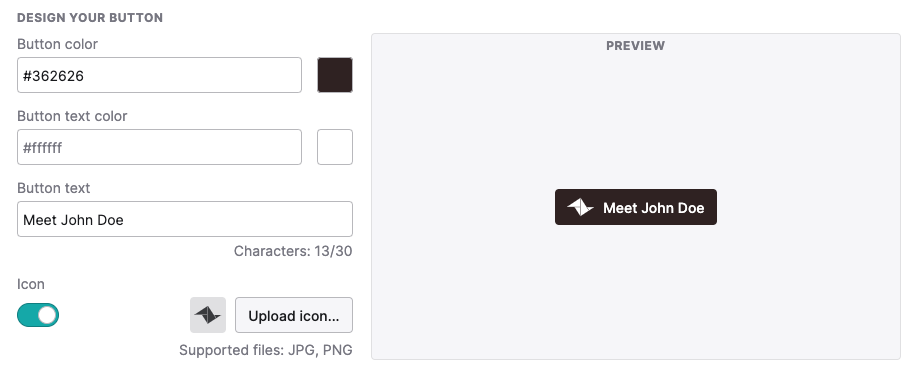Focus the #ffffff button text color field
Image resolution: width=913 pixels, height=370 pixels.
coord(160,147)
